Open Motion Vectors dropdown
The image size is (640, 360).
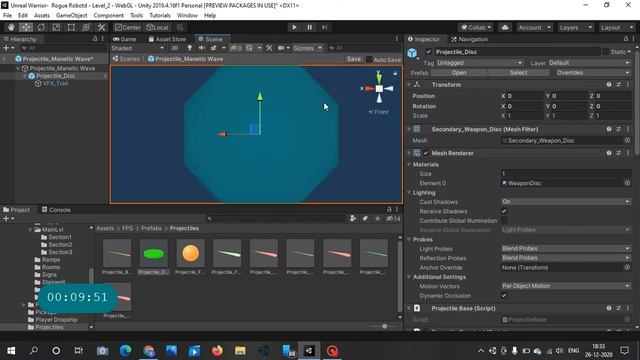566,286
